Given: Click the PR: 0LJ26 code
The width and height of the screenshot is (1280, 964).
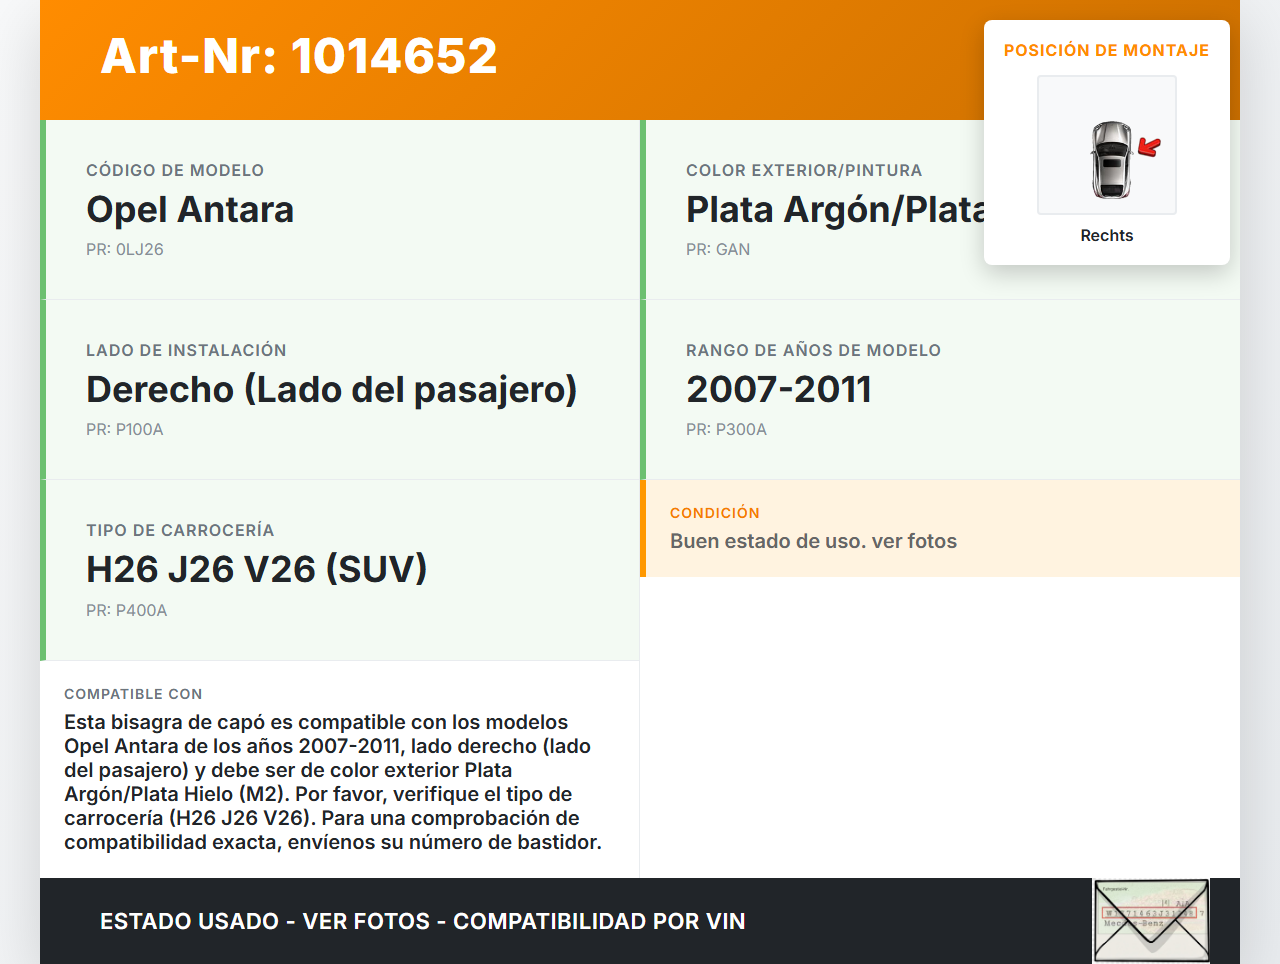Looking at the screenshot, I should [125, 250].
